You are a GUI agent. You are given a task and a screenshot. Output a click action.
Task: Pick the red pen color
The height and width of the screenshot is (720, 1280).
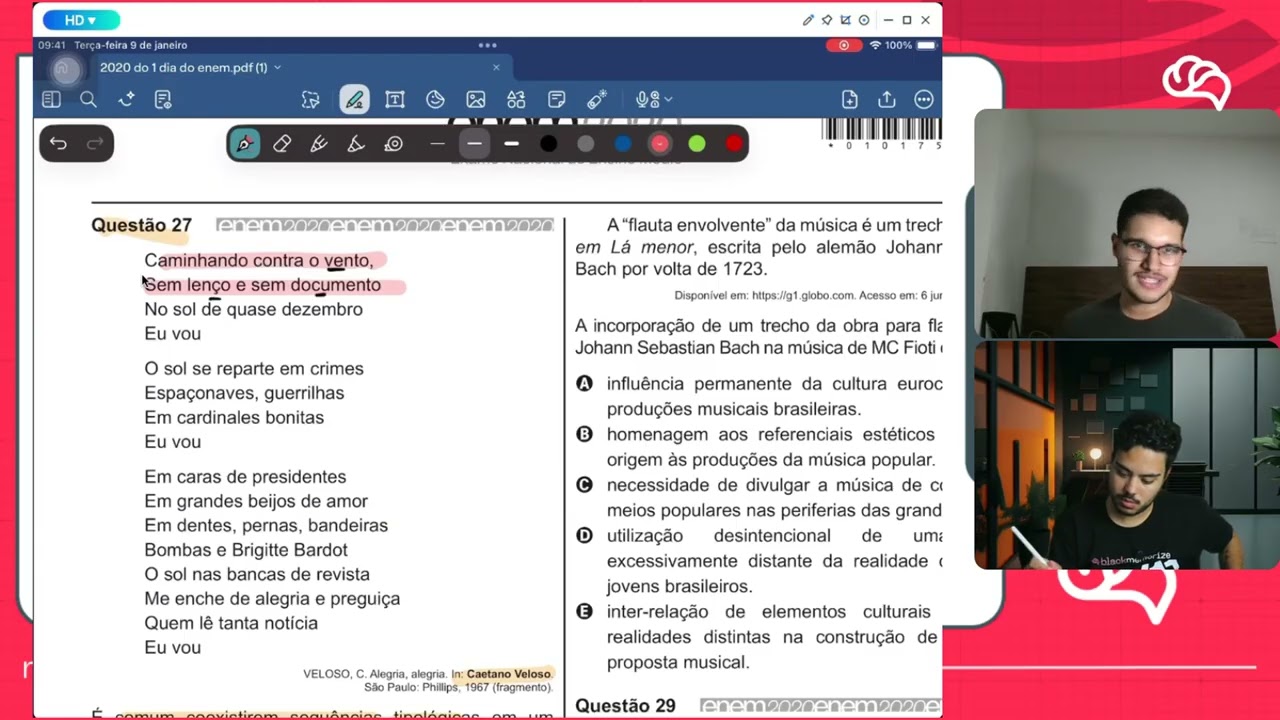(x=734, y=144)
